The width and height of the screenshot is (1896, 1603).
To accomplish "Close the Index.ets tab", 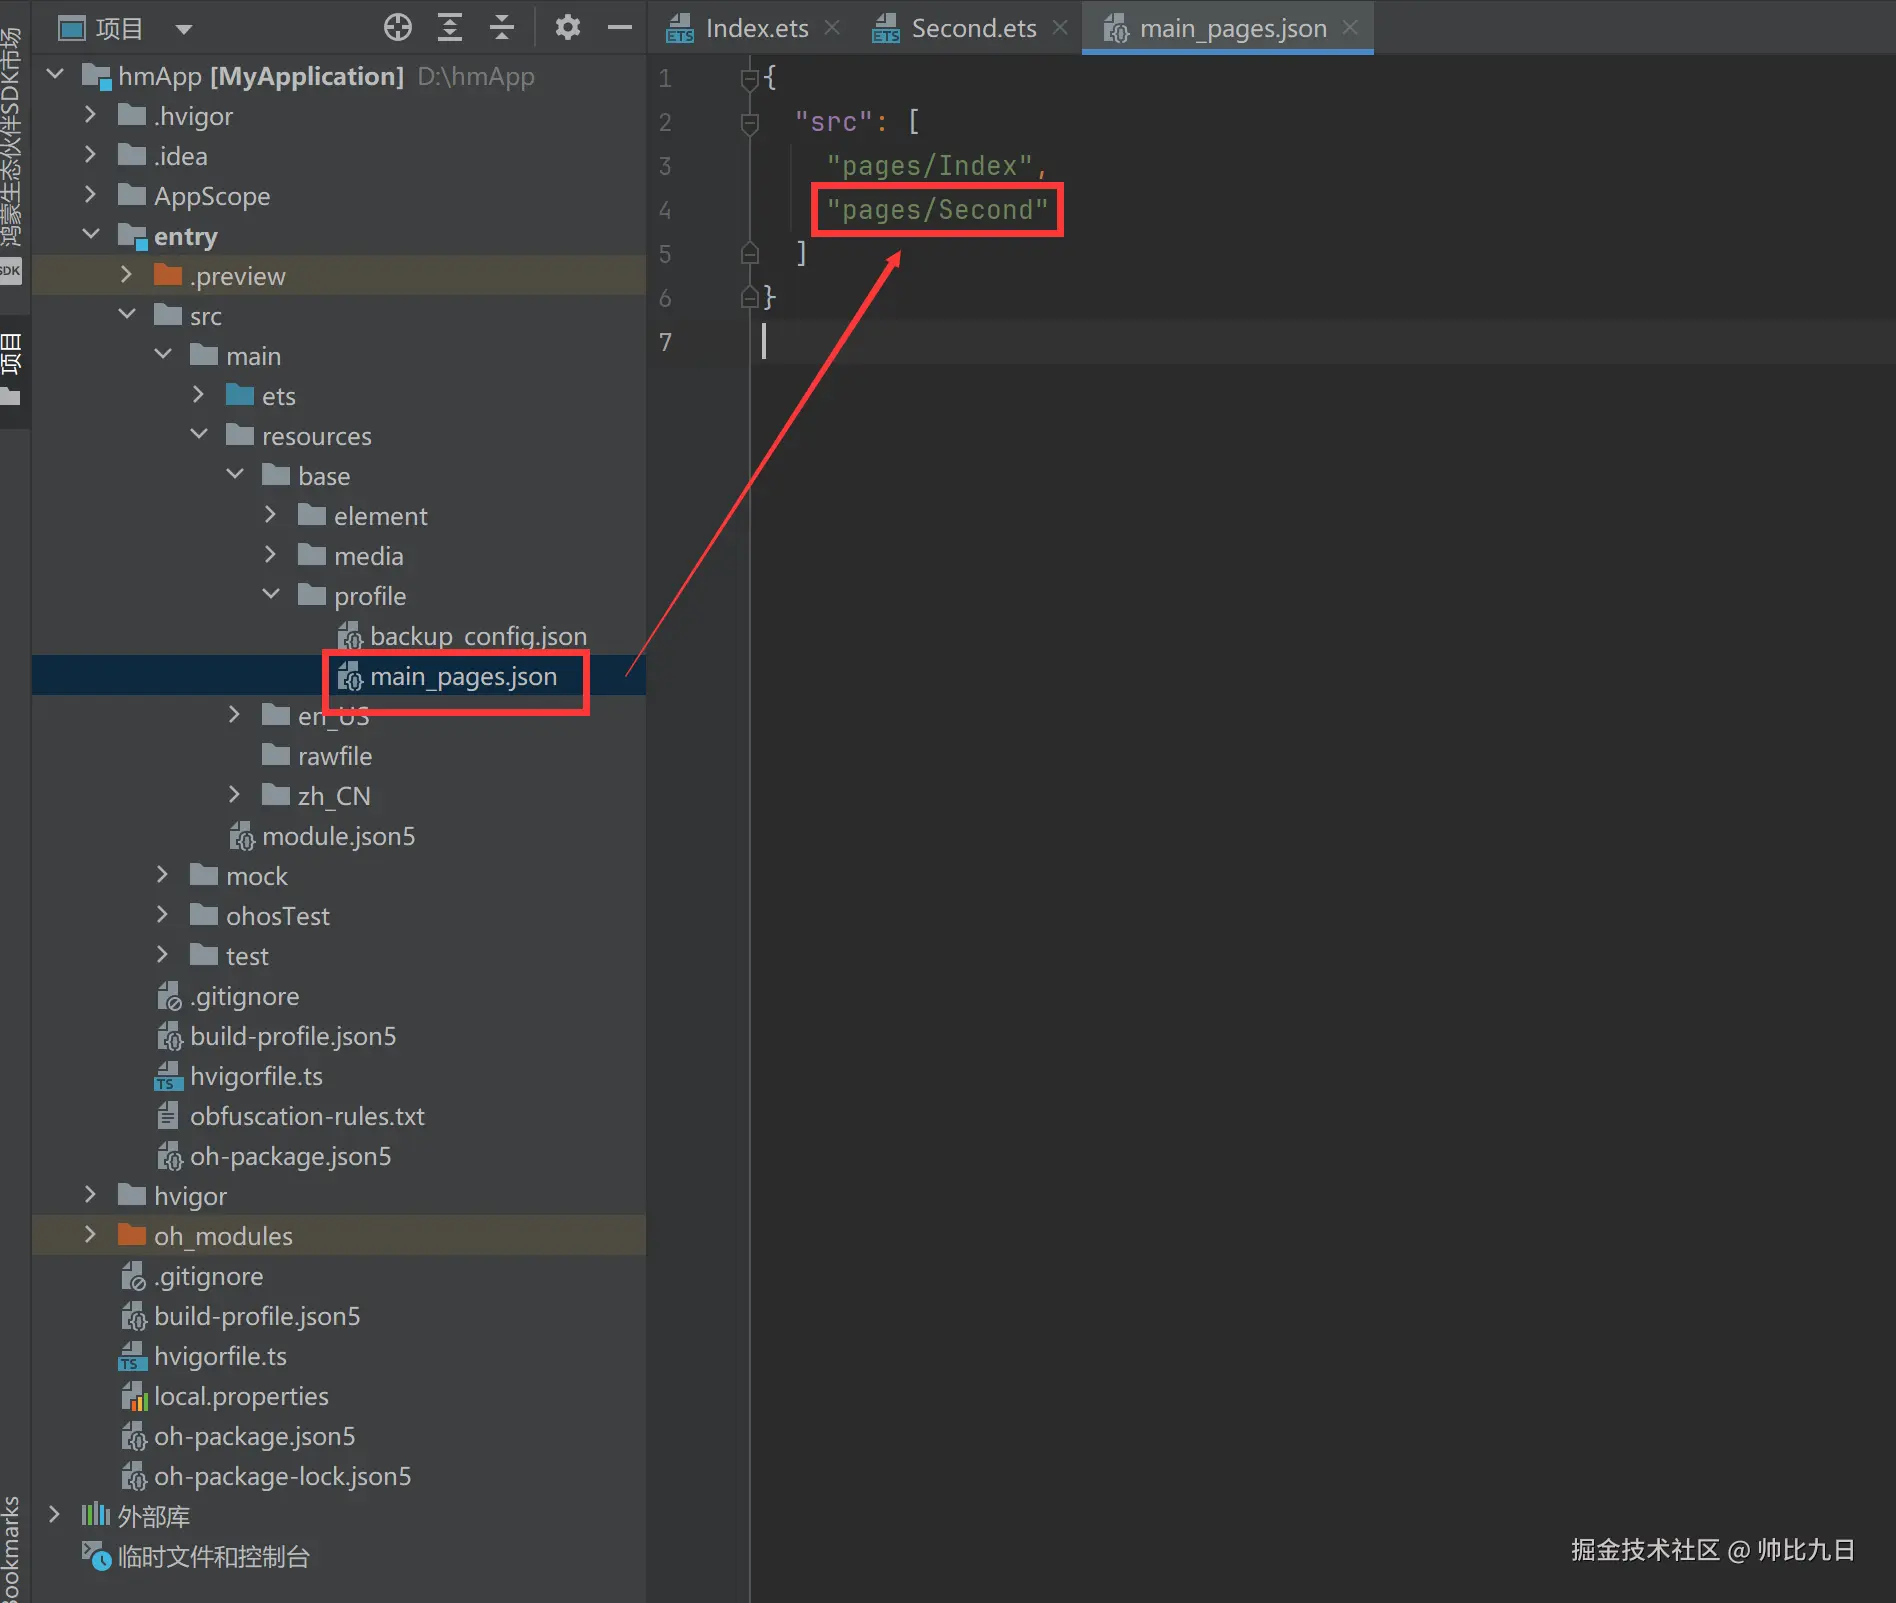I will coord(832,28).
